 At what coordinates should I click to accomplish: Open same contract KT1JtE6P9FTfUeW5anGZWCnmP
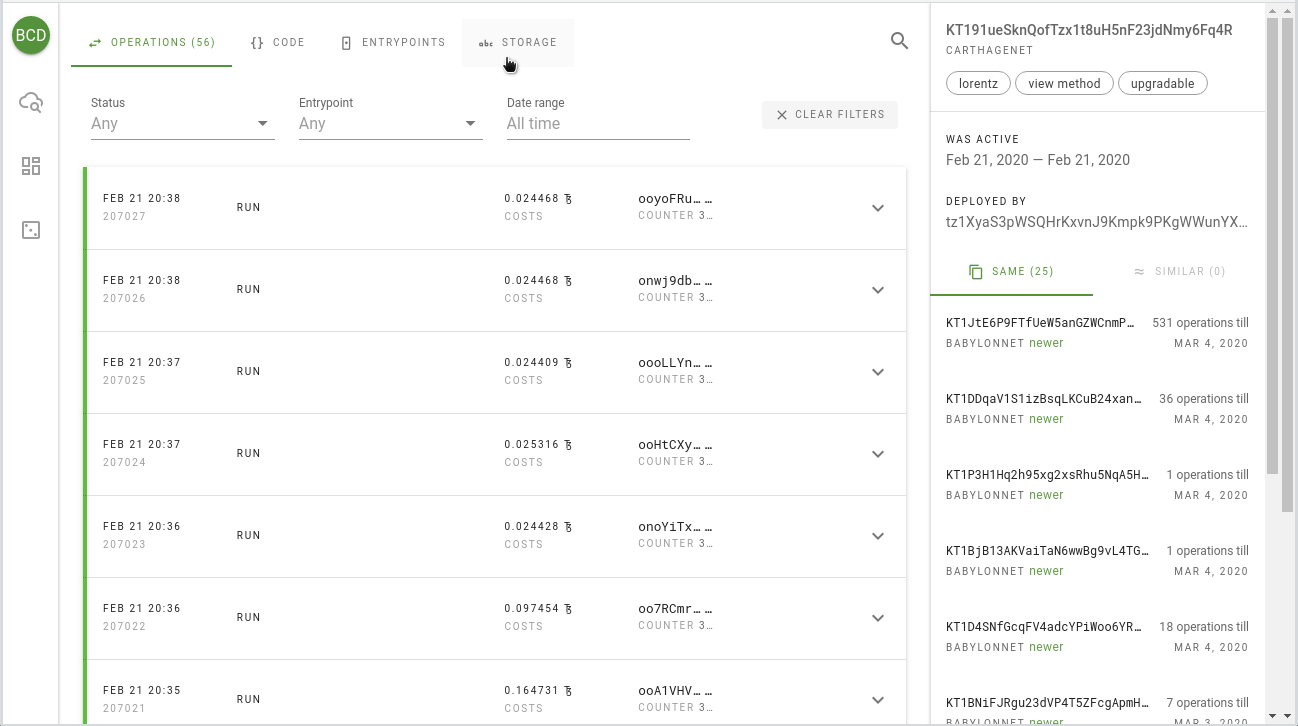1040,323
